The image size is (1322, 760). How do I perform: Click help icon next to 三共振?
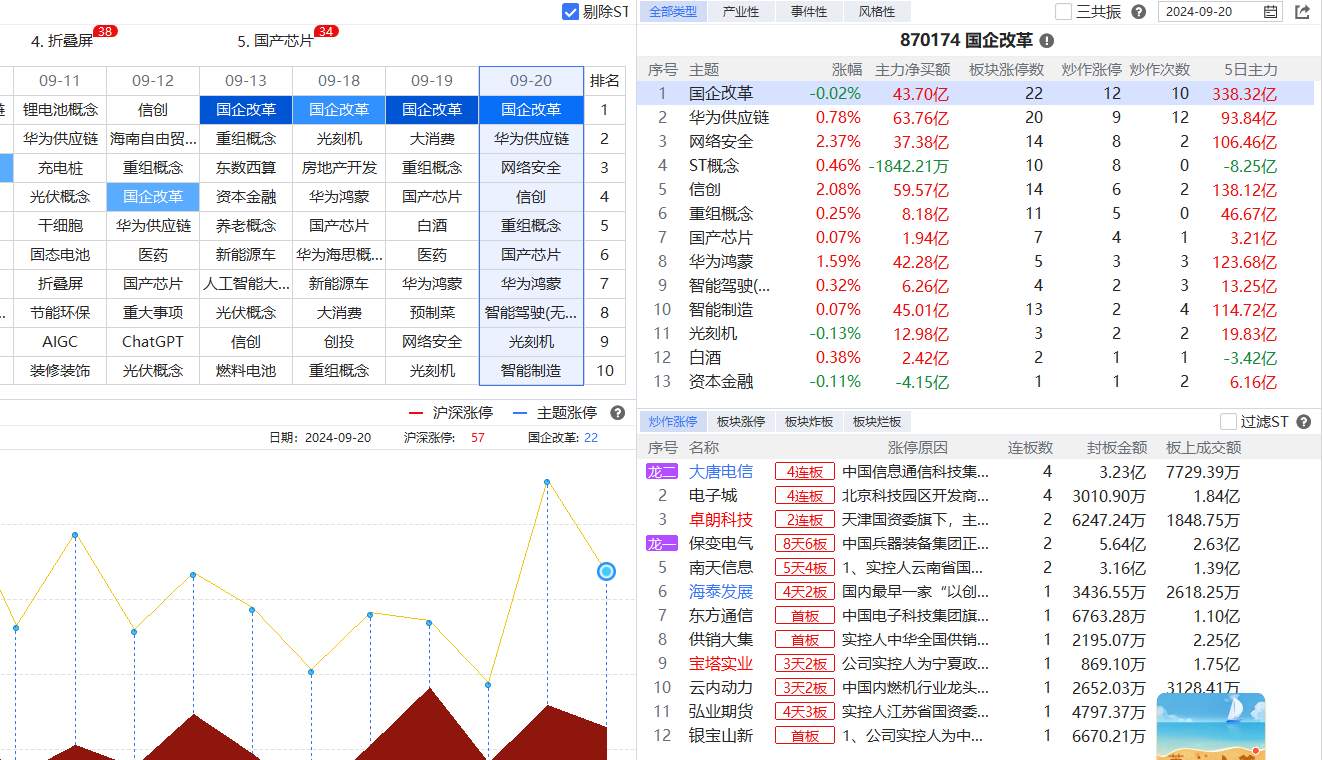(1138, 12)
